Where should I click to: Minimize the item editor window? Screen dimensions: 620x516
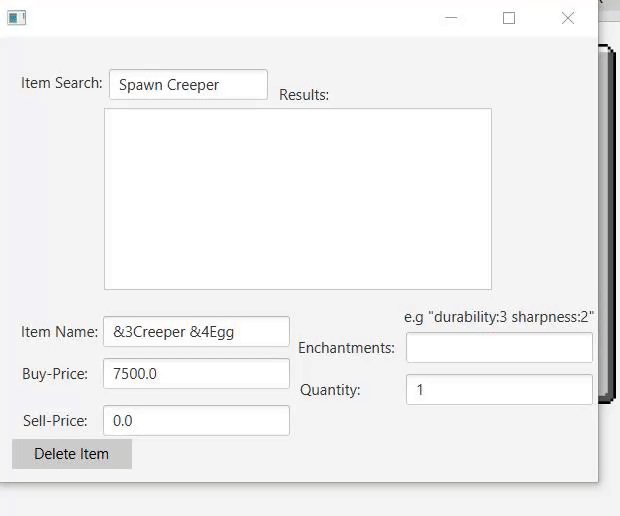[452, 18]
